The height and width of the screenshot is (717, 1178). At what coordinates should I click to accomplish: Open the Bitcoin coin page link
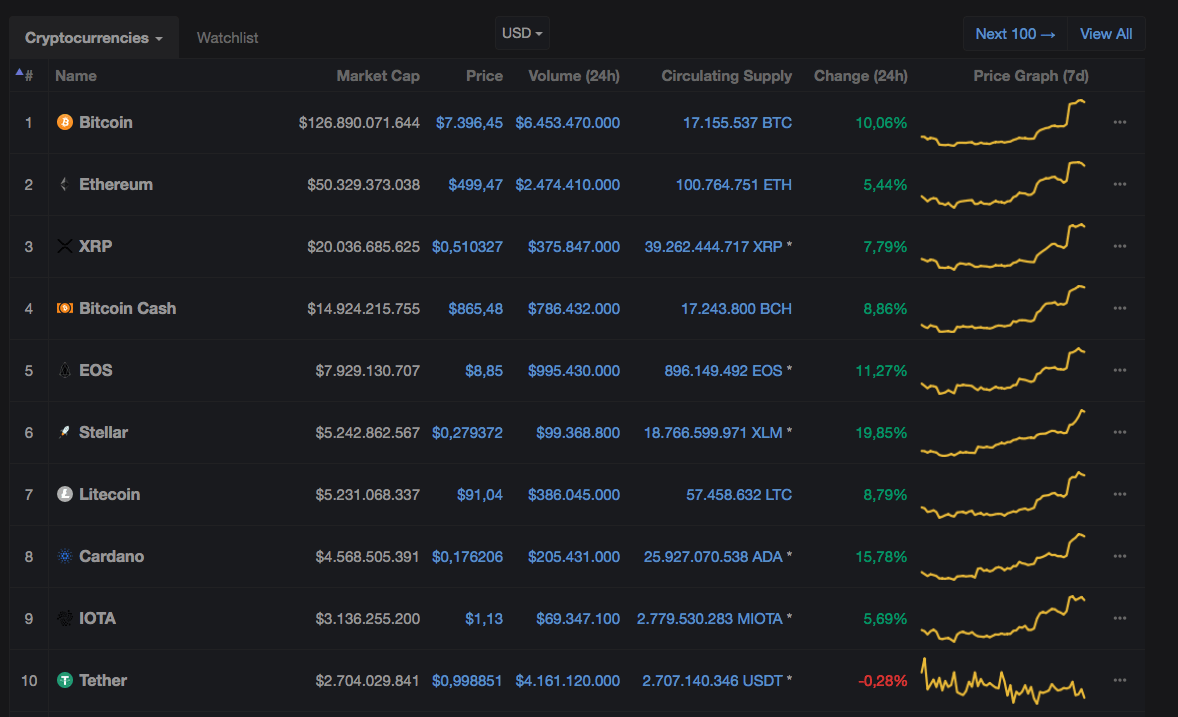pyautogui.click(x=106, y=123)
